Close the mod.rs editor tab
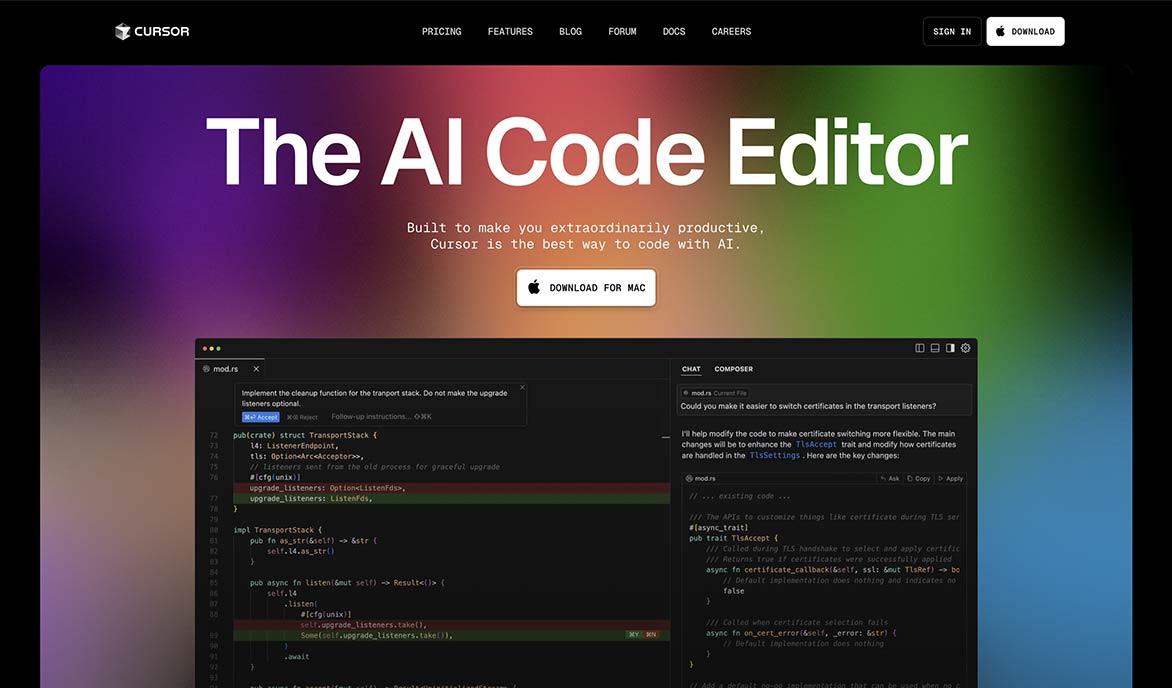This screenshot has width=1172, height=688. (256, 369)
